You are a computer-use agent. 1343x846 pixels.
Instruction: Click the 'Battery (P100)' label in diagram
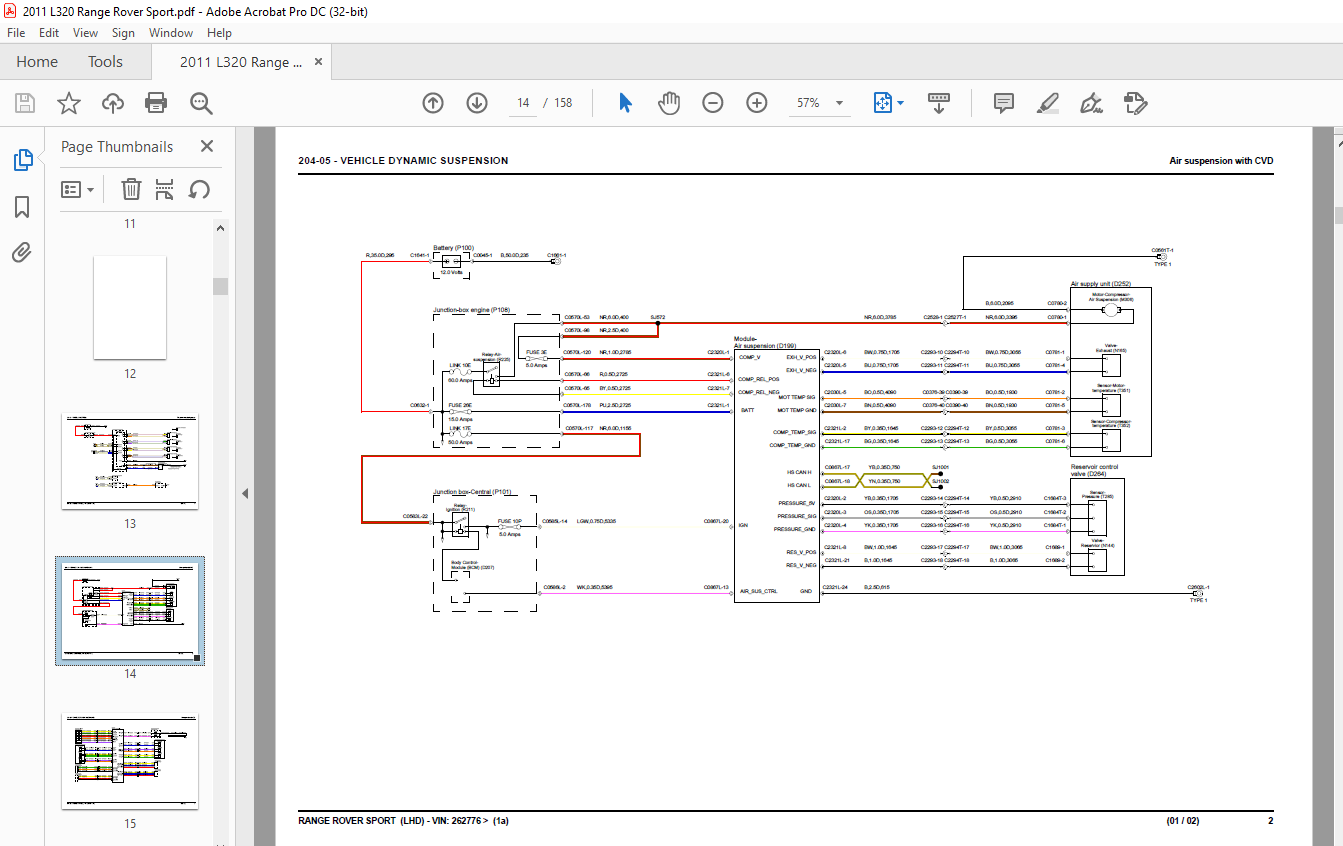coord(453,247)
